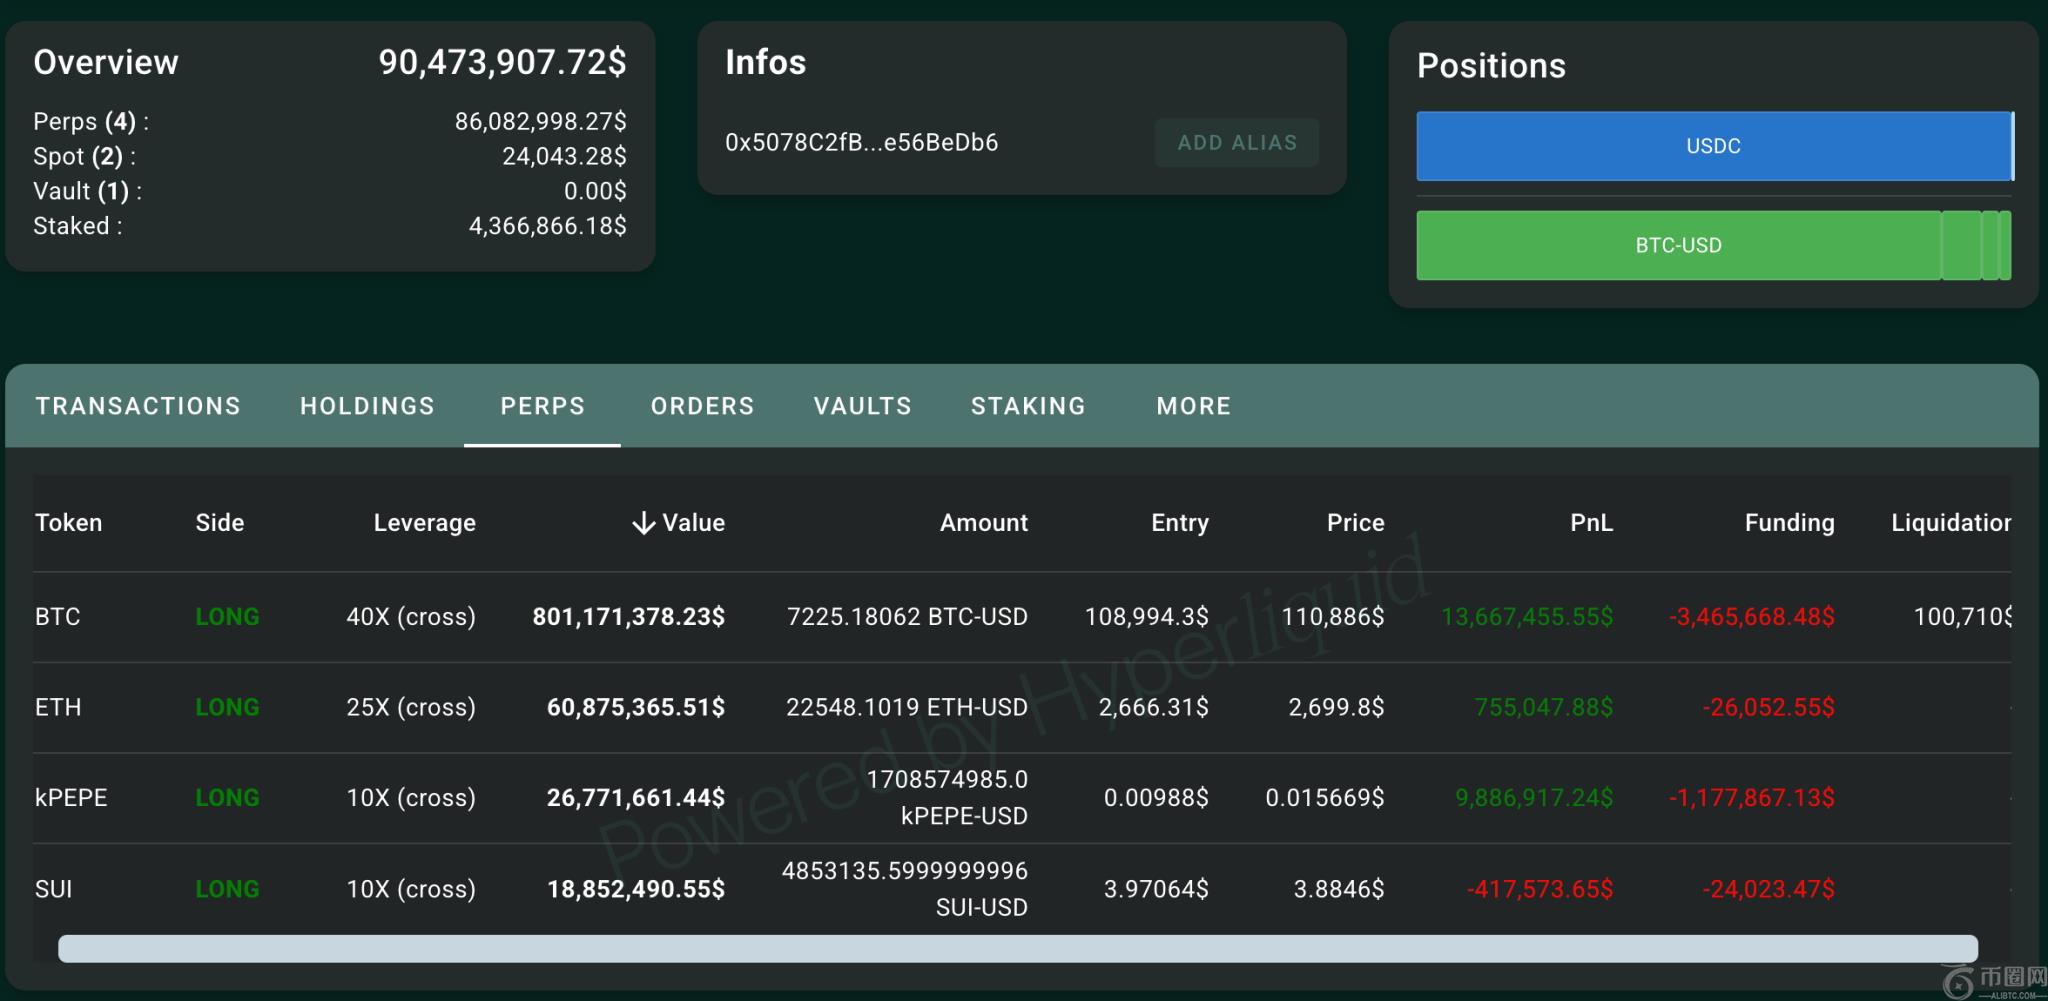The height and width of the screenshot is (1001, 2048).
Task: Go to the Orders tab
Action: coord(702,406)
